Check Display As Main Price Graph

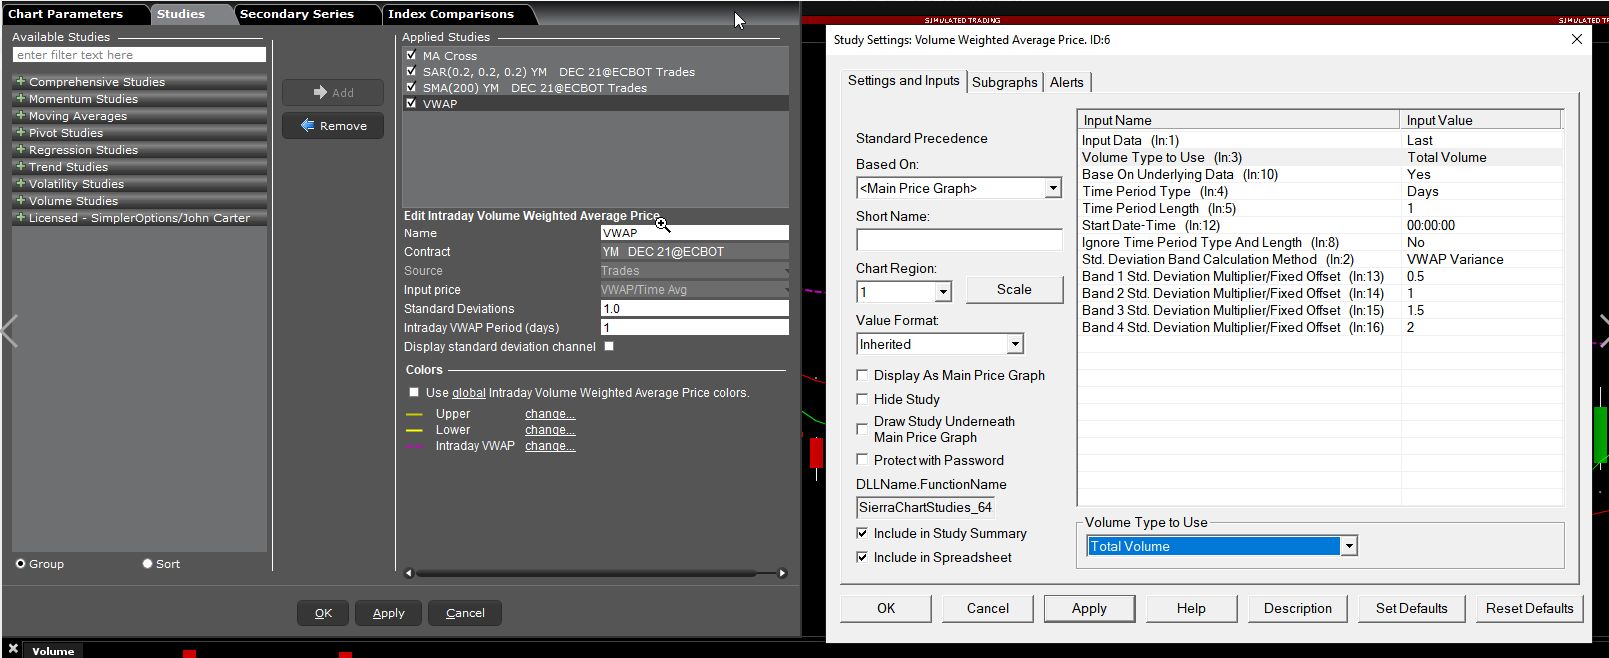point(862,375)
